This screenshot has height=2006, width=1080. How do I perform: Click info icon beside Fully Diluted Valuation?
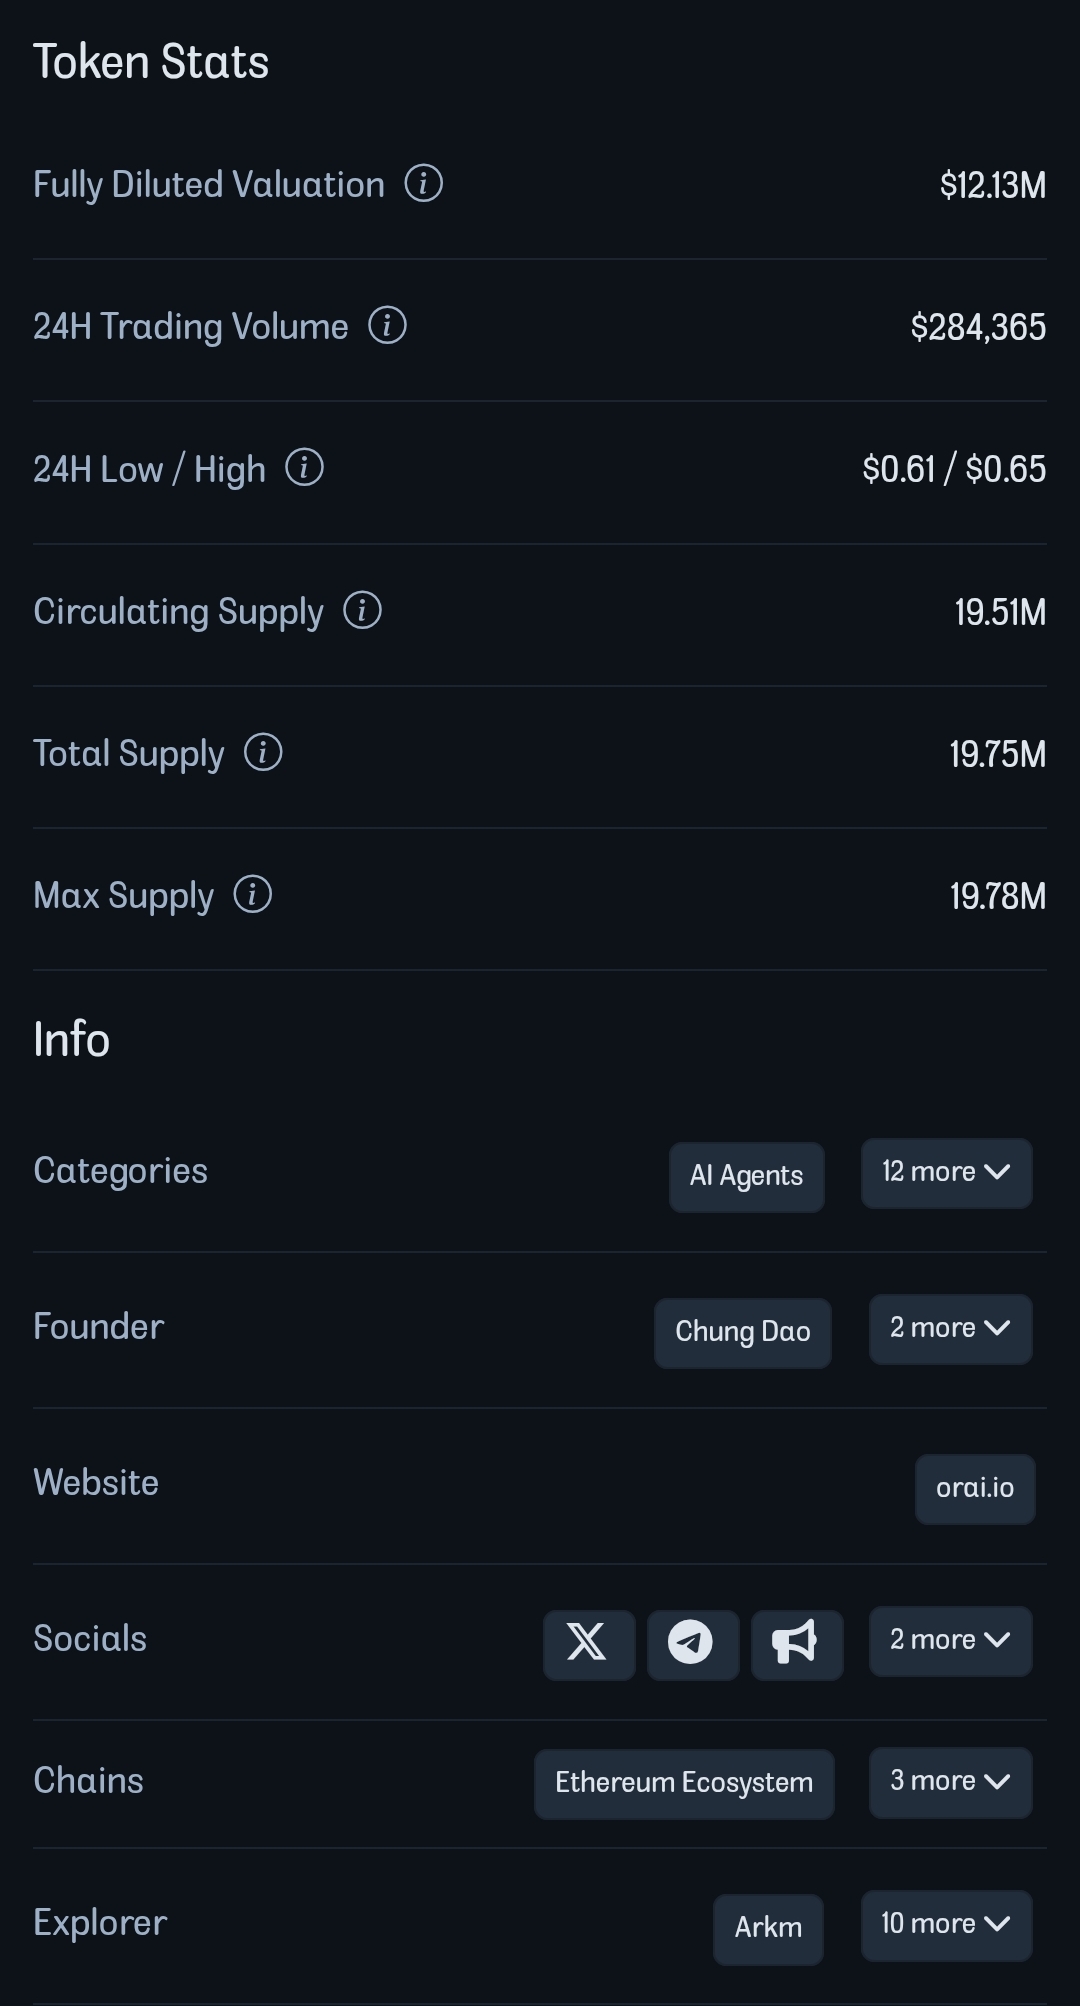point(423,184)
